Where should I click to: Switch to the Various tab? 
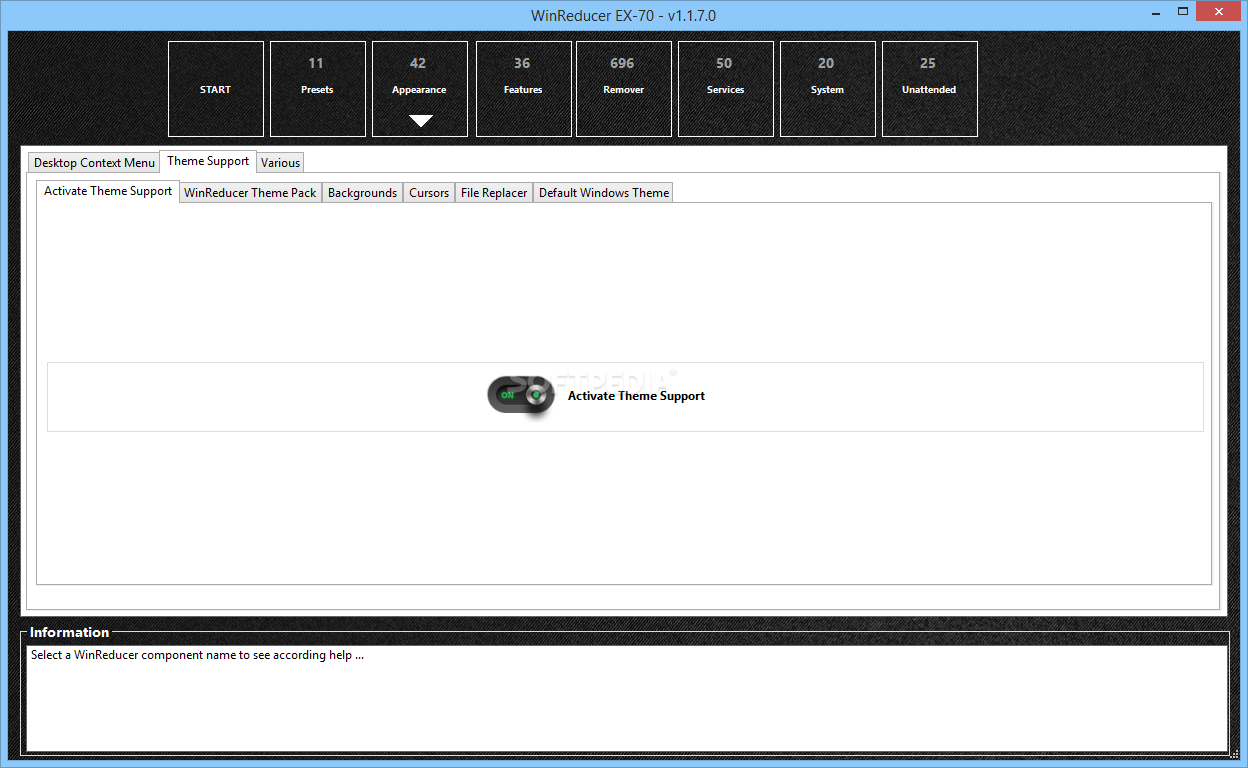pos(280,163)
